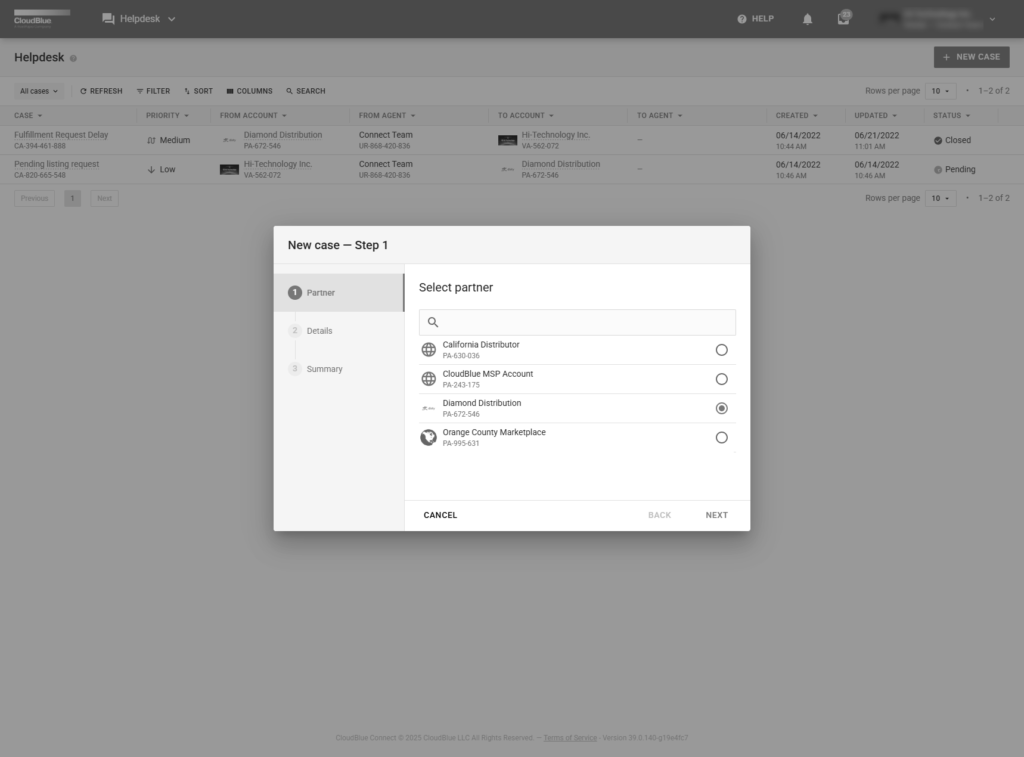
Task: Cancel the new case dialog
Action: (440, 515)
